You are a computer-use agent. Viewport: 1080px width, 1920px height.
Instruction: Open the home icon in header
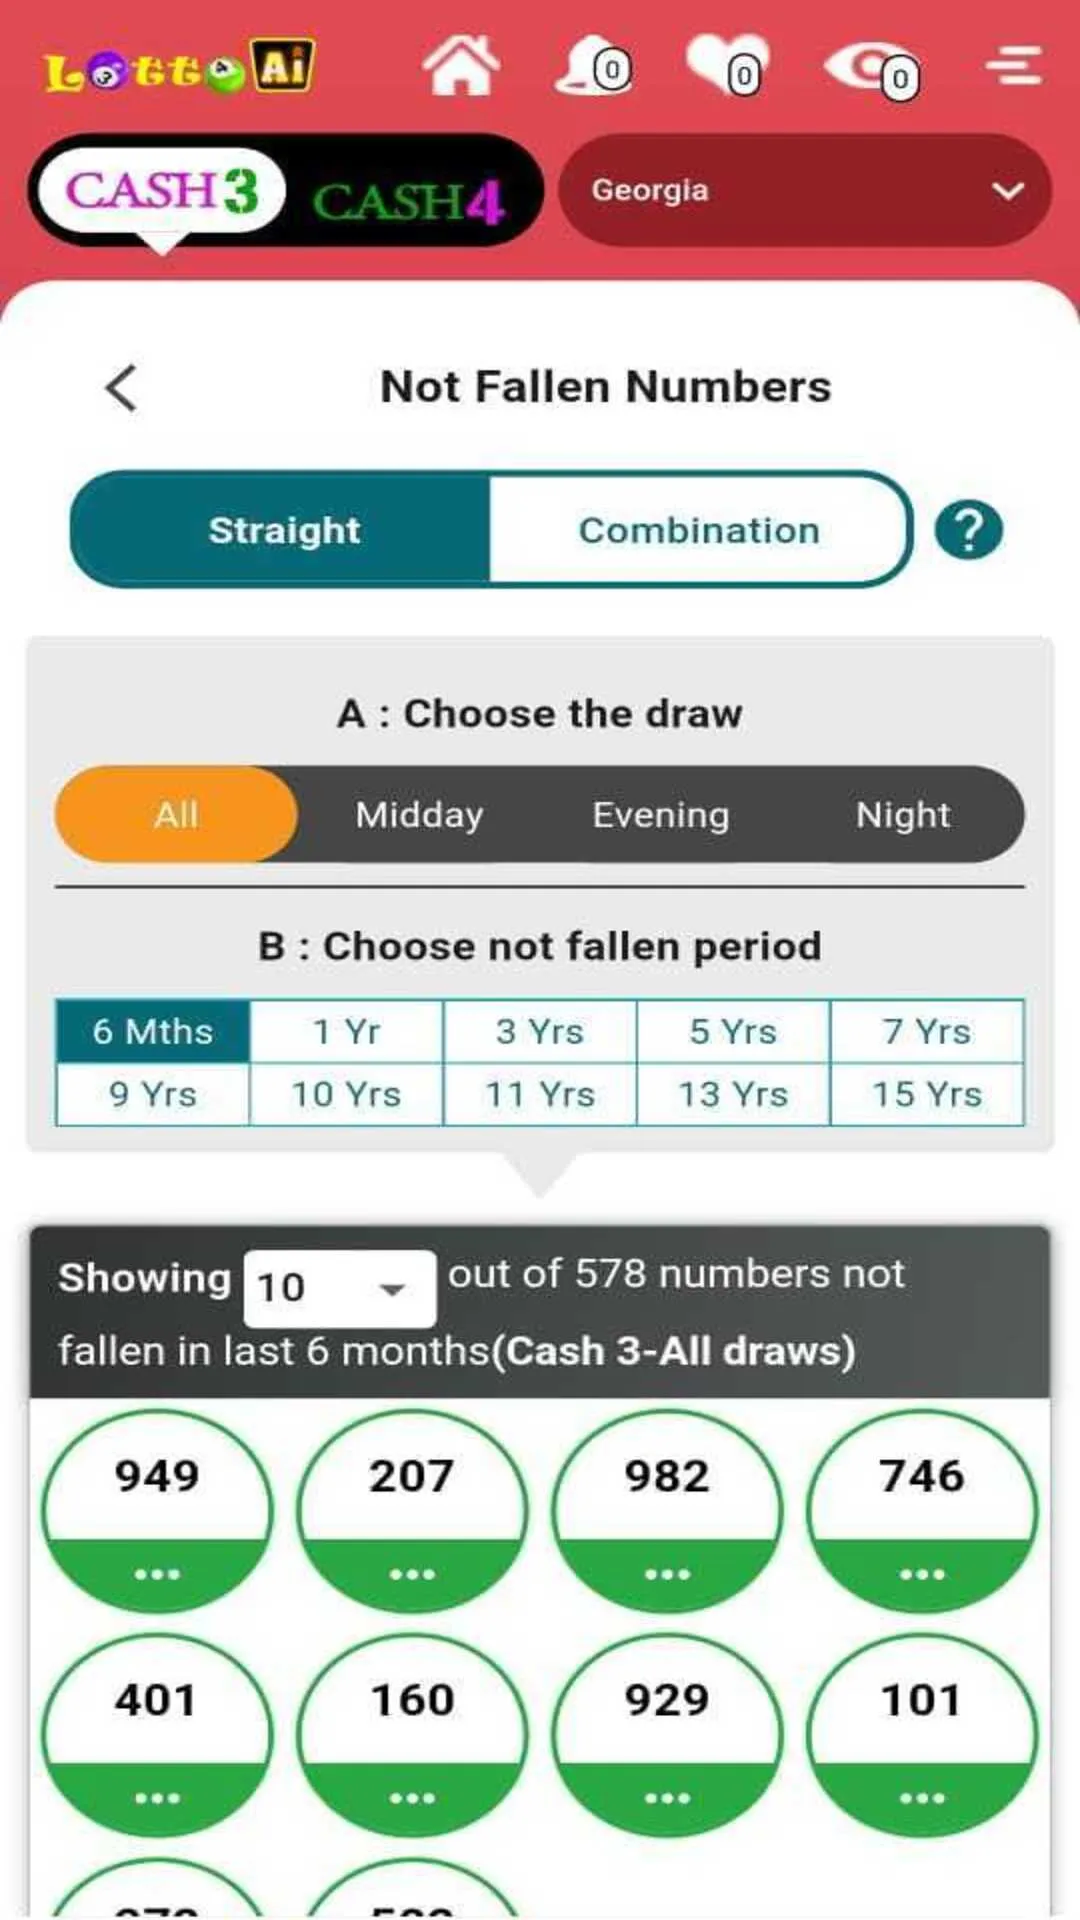click(x=460, y=66)
